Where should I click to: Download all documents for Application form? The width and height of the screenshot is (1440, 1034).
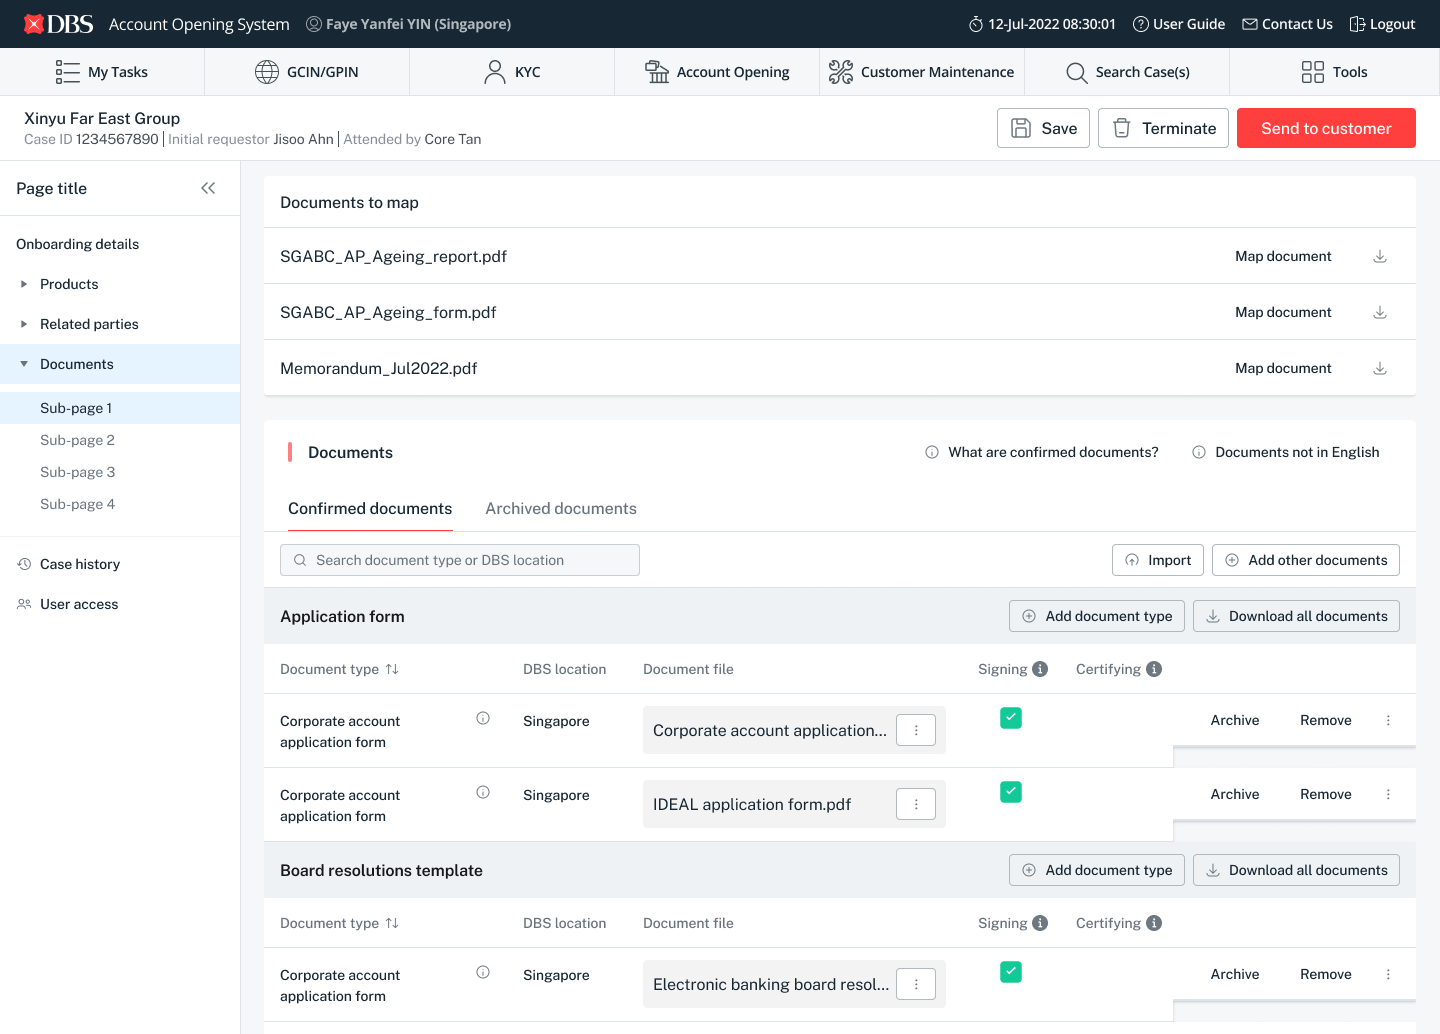(1296, 616)
